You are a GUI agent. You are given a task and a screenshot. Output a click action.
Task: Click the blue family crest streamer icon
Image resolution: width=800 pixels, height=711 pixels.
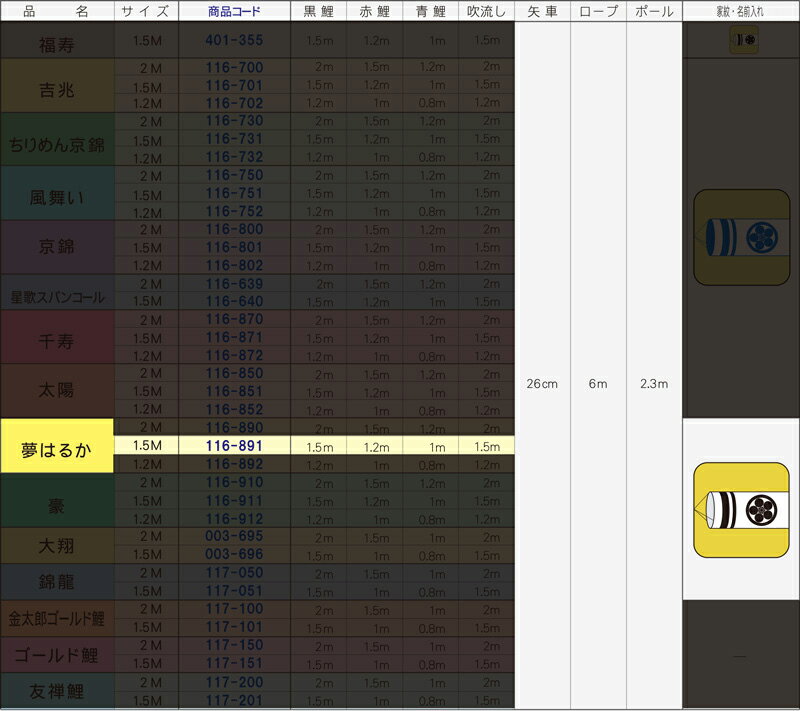[741, 238]
